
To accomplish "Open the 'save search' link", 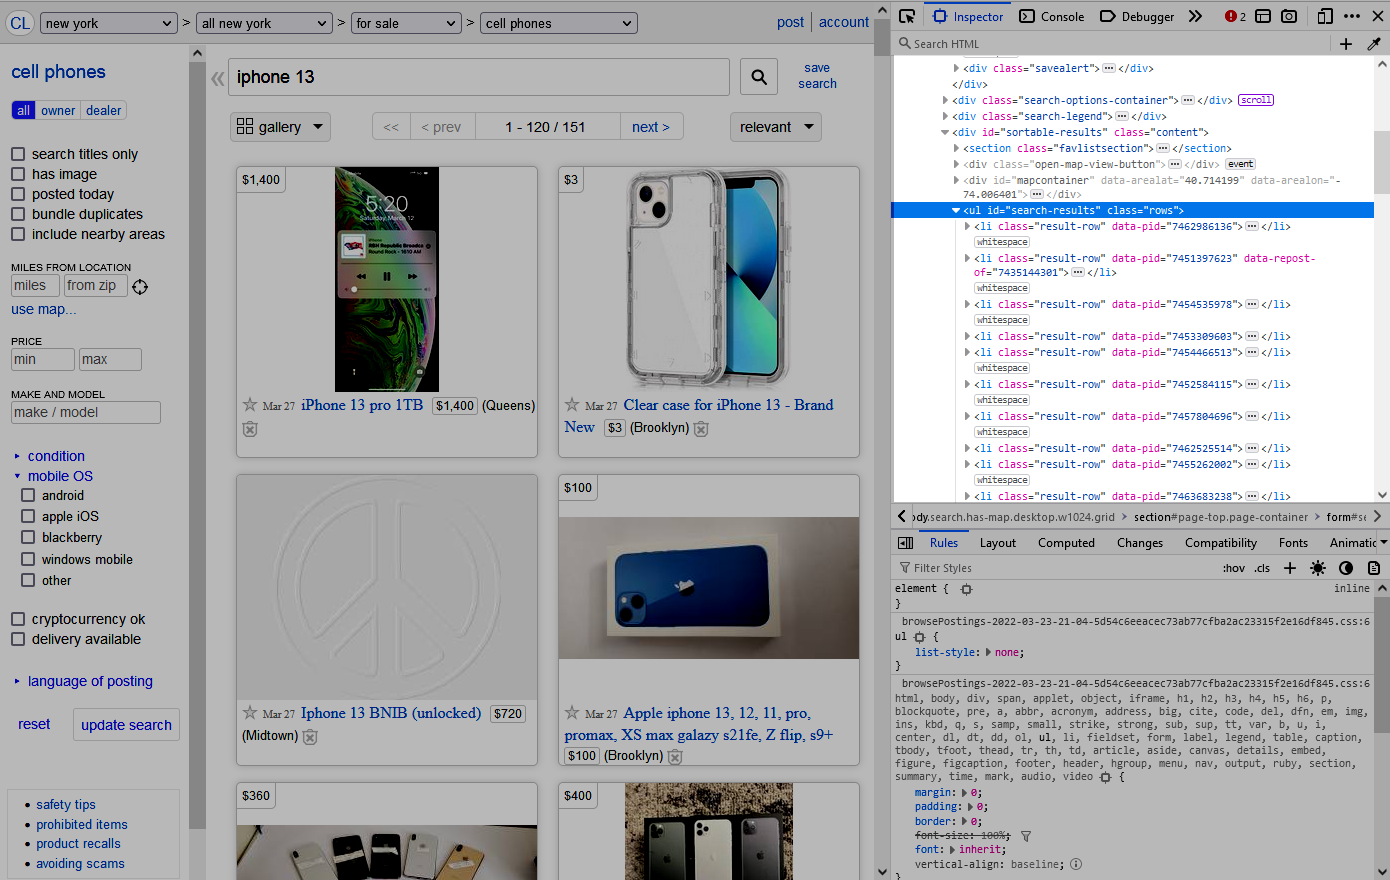I will click(x=817, y=76).
